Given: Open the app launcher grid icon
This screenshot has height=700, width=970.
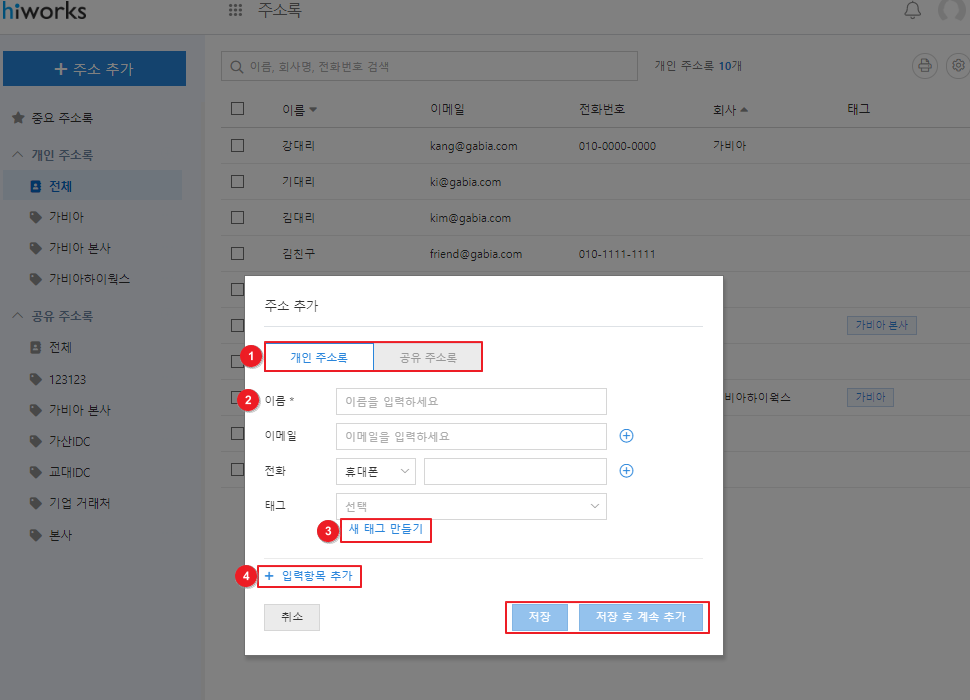Looking at the screenshot, I should 236,11.
